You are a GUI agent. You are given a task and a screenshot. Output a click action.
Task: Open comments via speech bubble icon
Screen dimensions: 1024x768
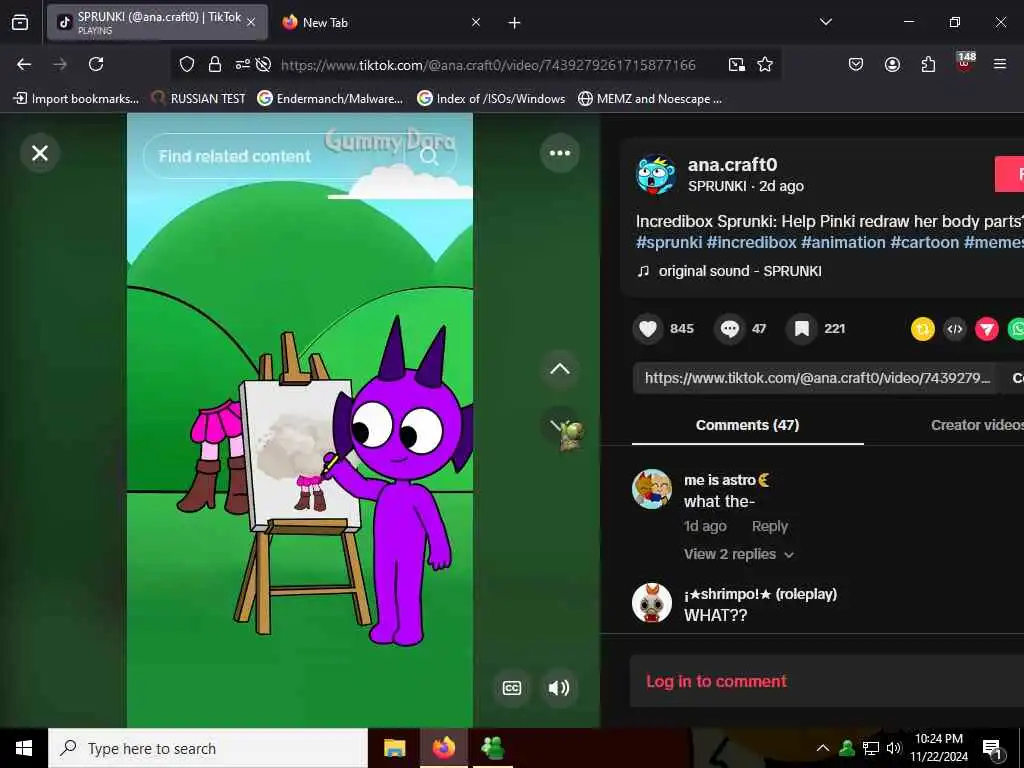click(729, 328)
